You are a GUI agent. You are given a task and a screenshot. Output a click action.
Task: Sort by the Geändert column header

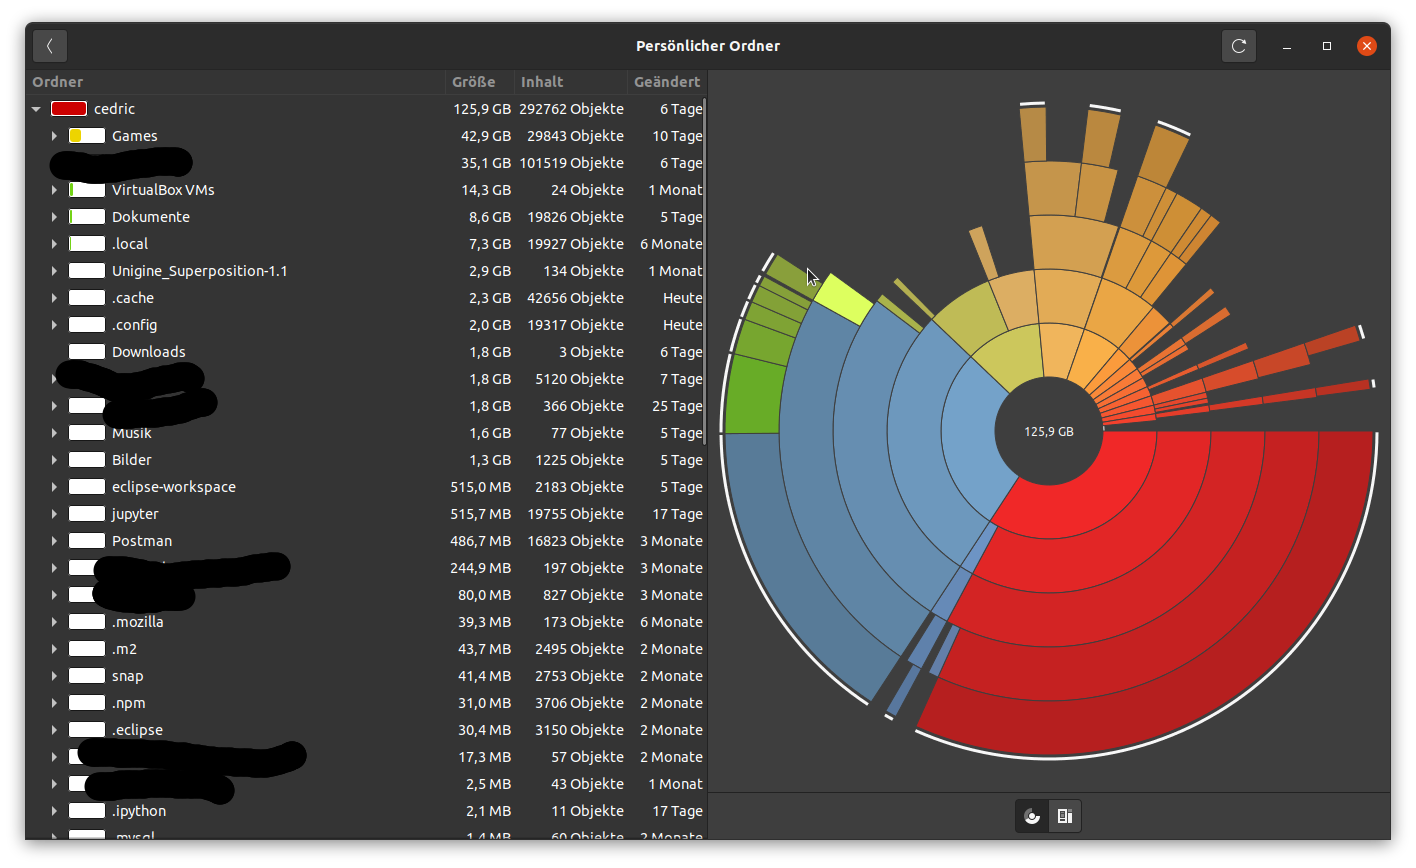[666, 82]
